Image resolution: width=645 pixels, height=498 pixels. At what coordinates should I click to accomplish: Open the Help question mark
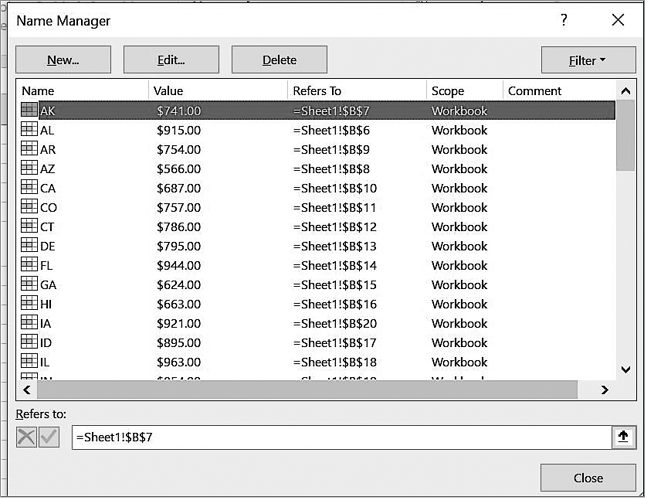click(565, 20)
